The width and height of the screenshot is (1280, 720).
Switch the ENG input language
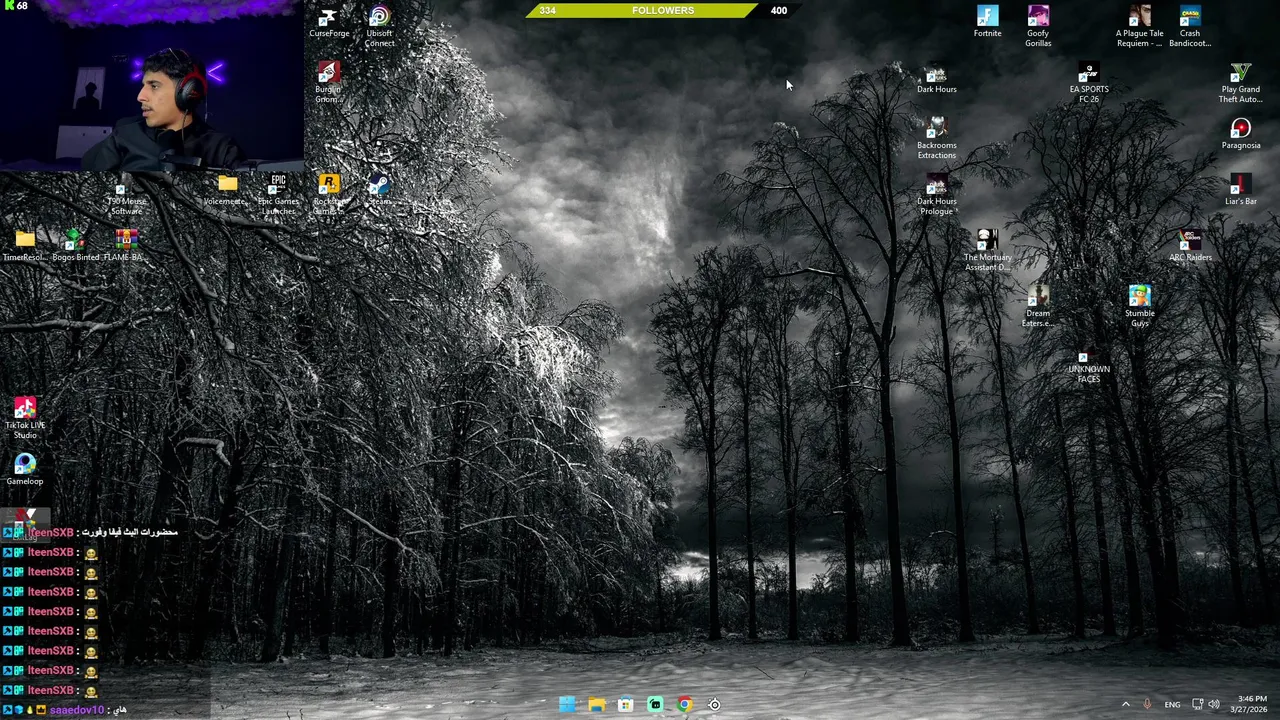pos(1172,705)
